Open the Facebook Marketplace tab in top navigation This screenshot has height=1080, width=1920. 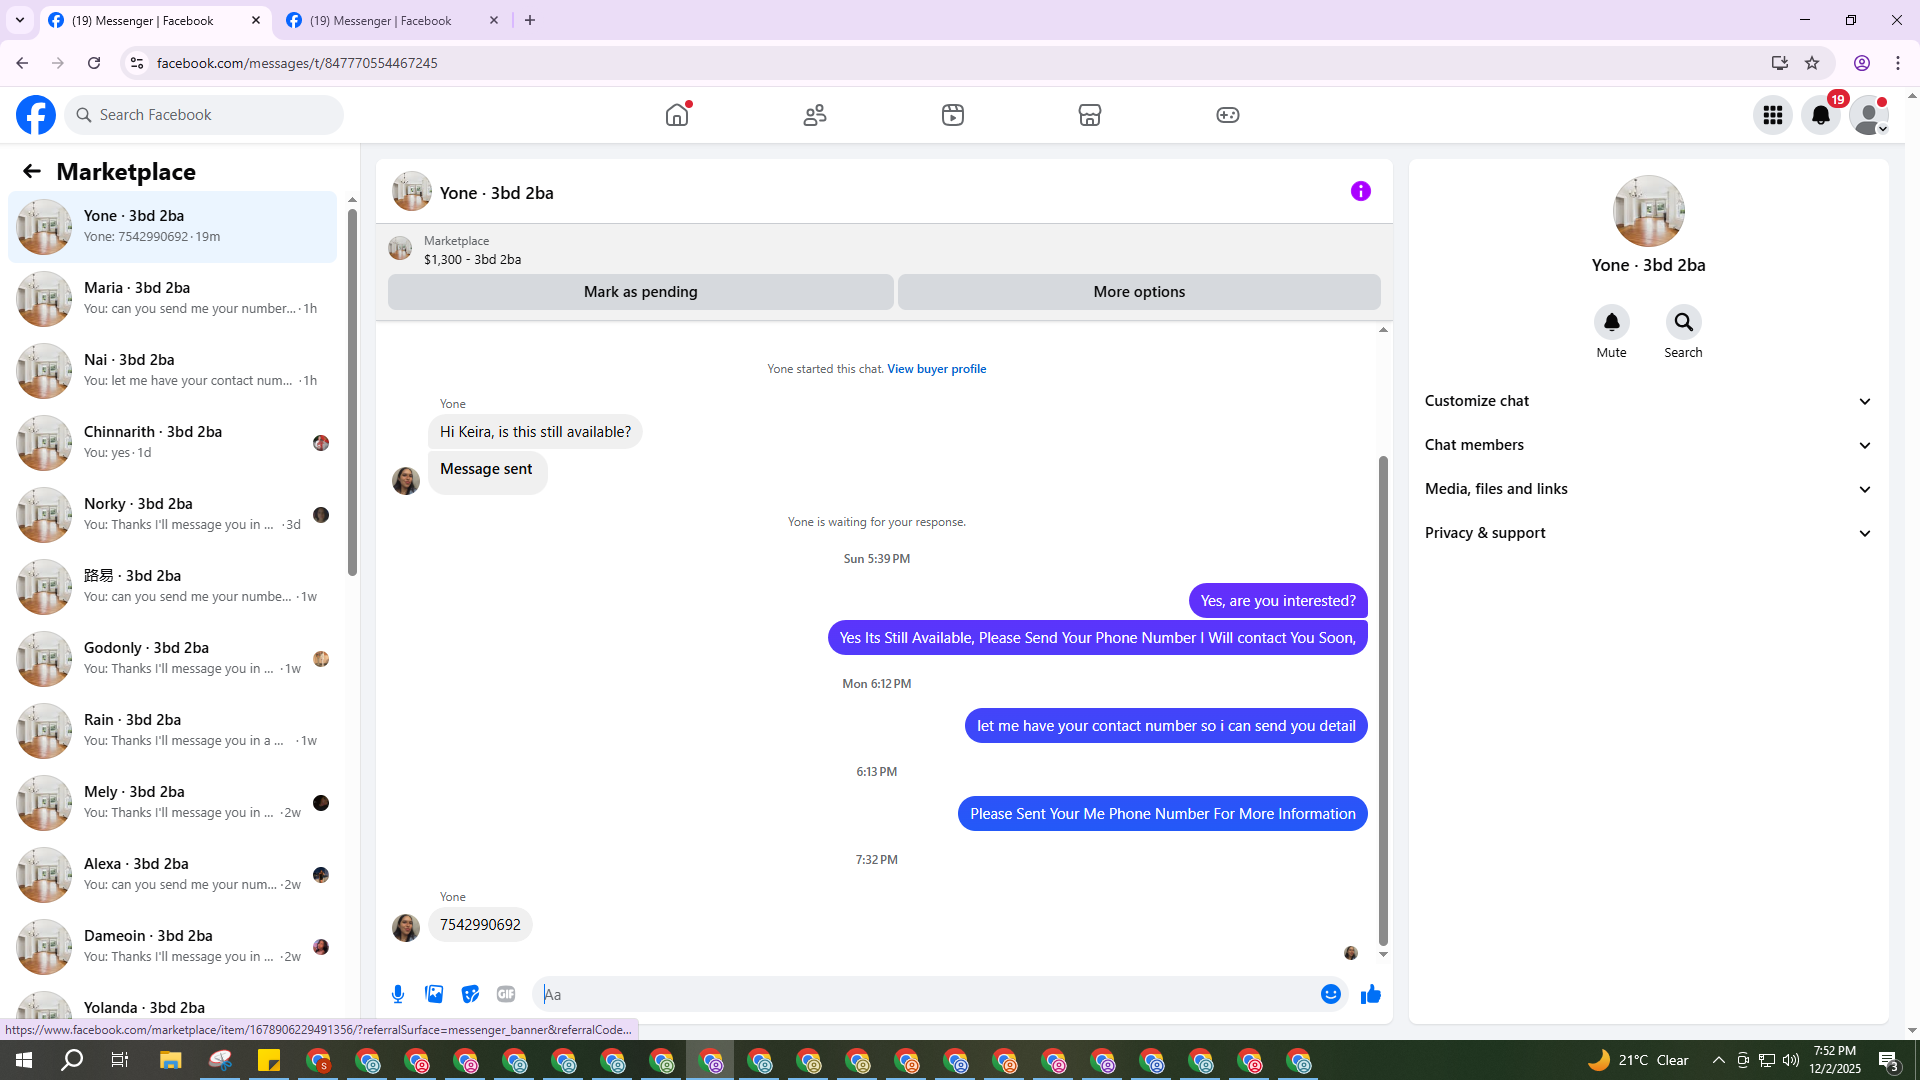[1089, 115]
